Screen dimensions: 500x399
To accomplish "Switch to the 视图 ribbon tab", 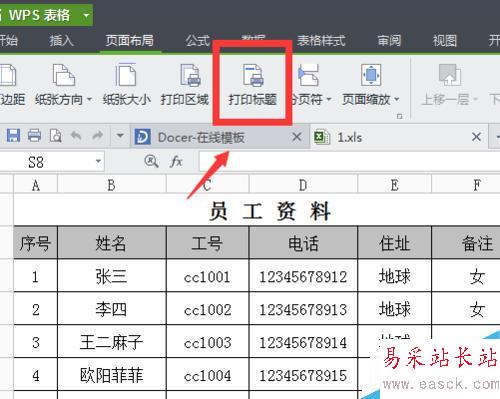I will coord(445,41).
